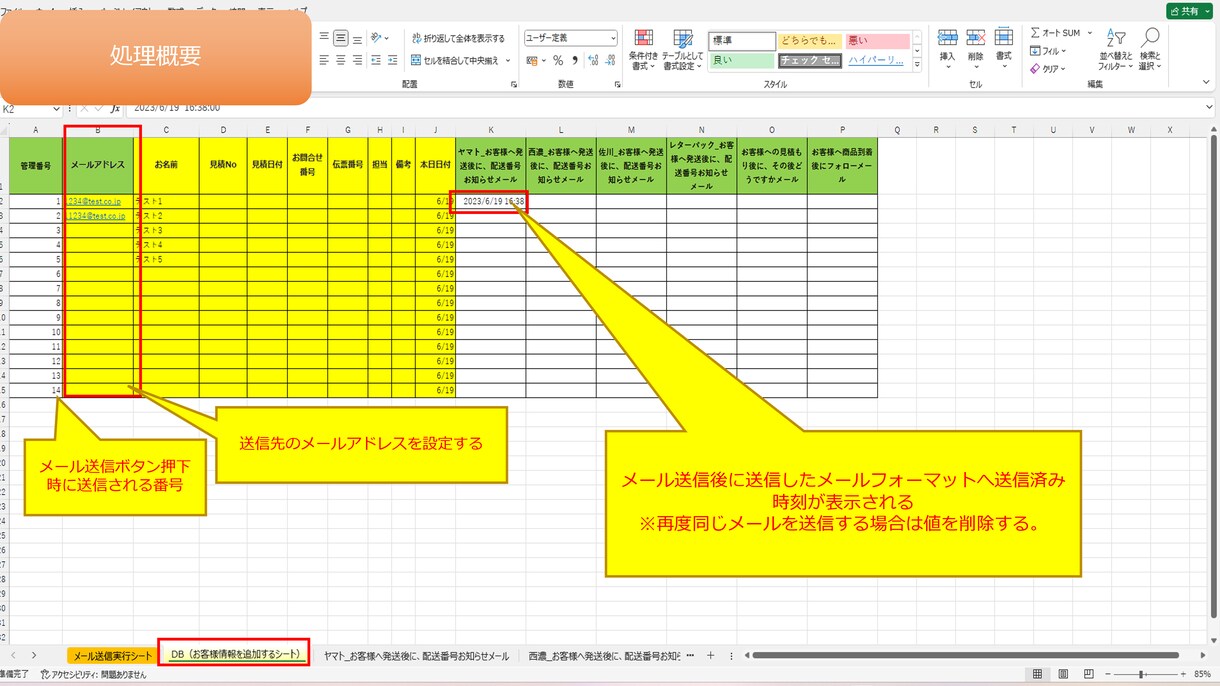Select cell containing 2023/6/19 16:38
The image size is (1220, 686).
pyautogui.click(x=491, y=201)
